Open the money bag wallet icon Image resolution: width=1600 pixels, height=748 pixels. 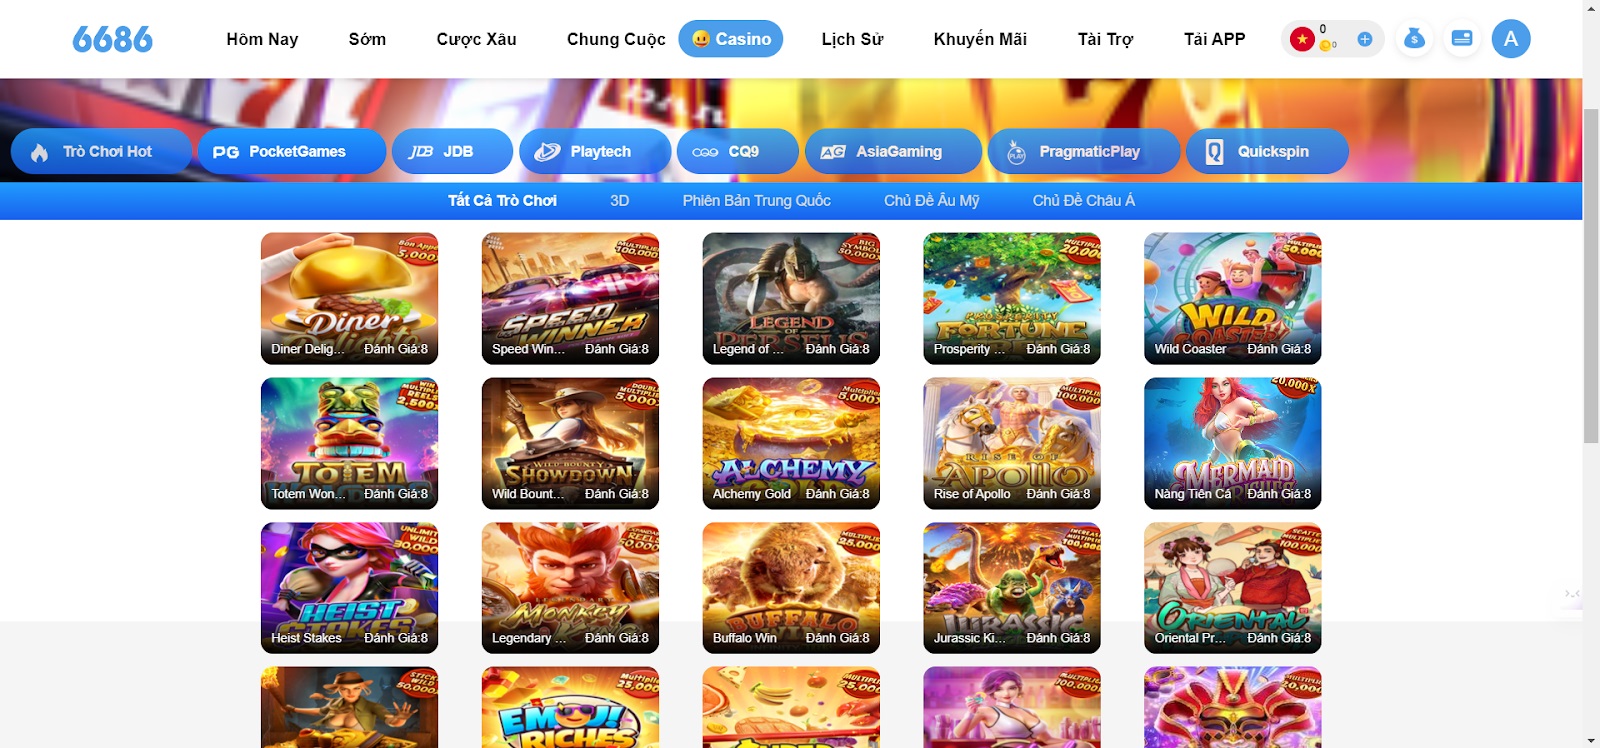1414,39
